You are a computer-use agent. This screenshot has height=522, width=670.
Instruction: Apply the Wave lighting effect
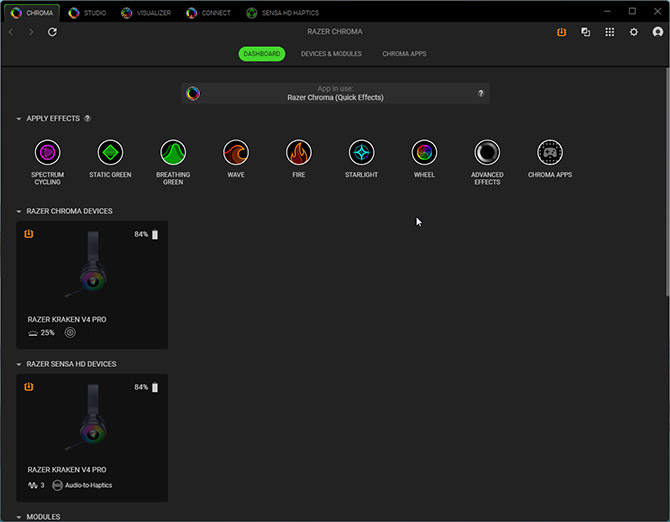pyautogui.click(x=236, y=153)
